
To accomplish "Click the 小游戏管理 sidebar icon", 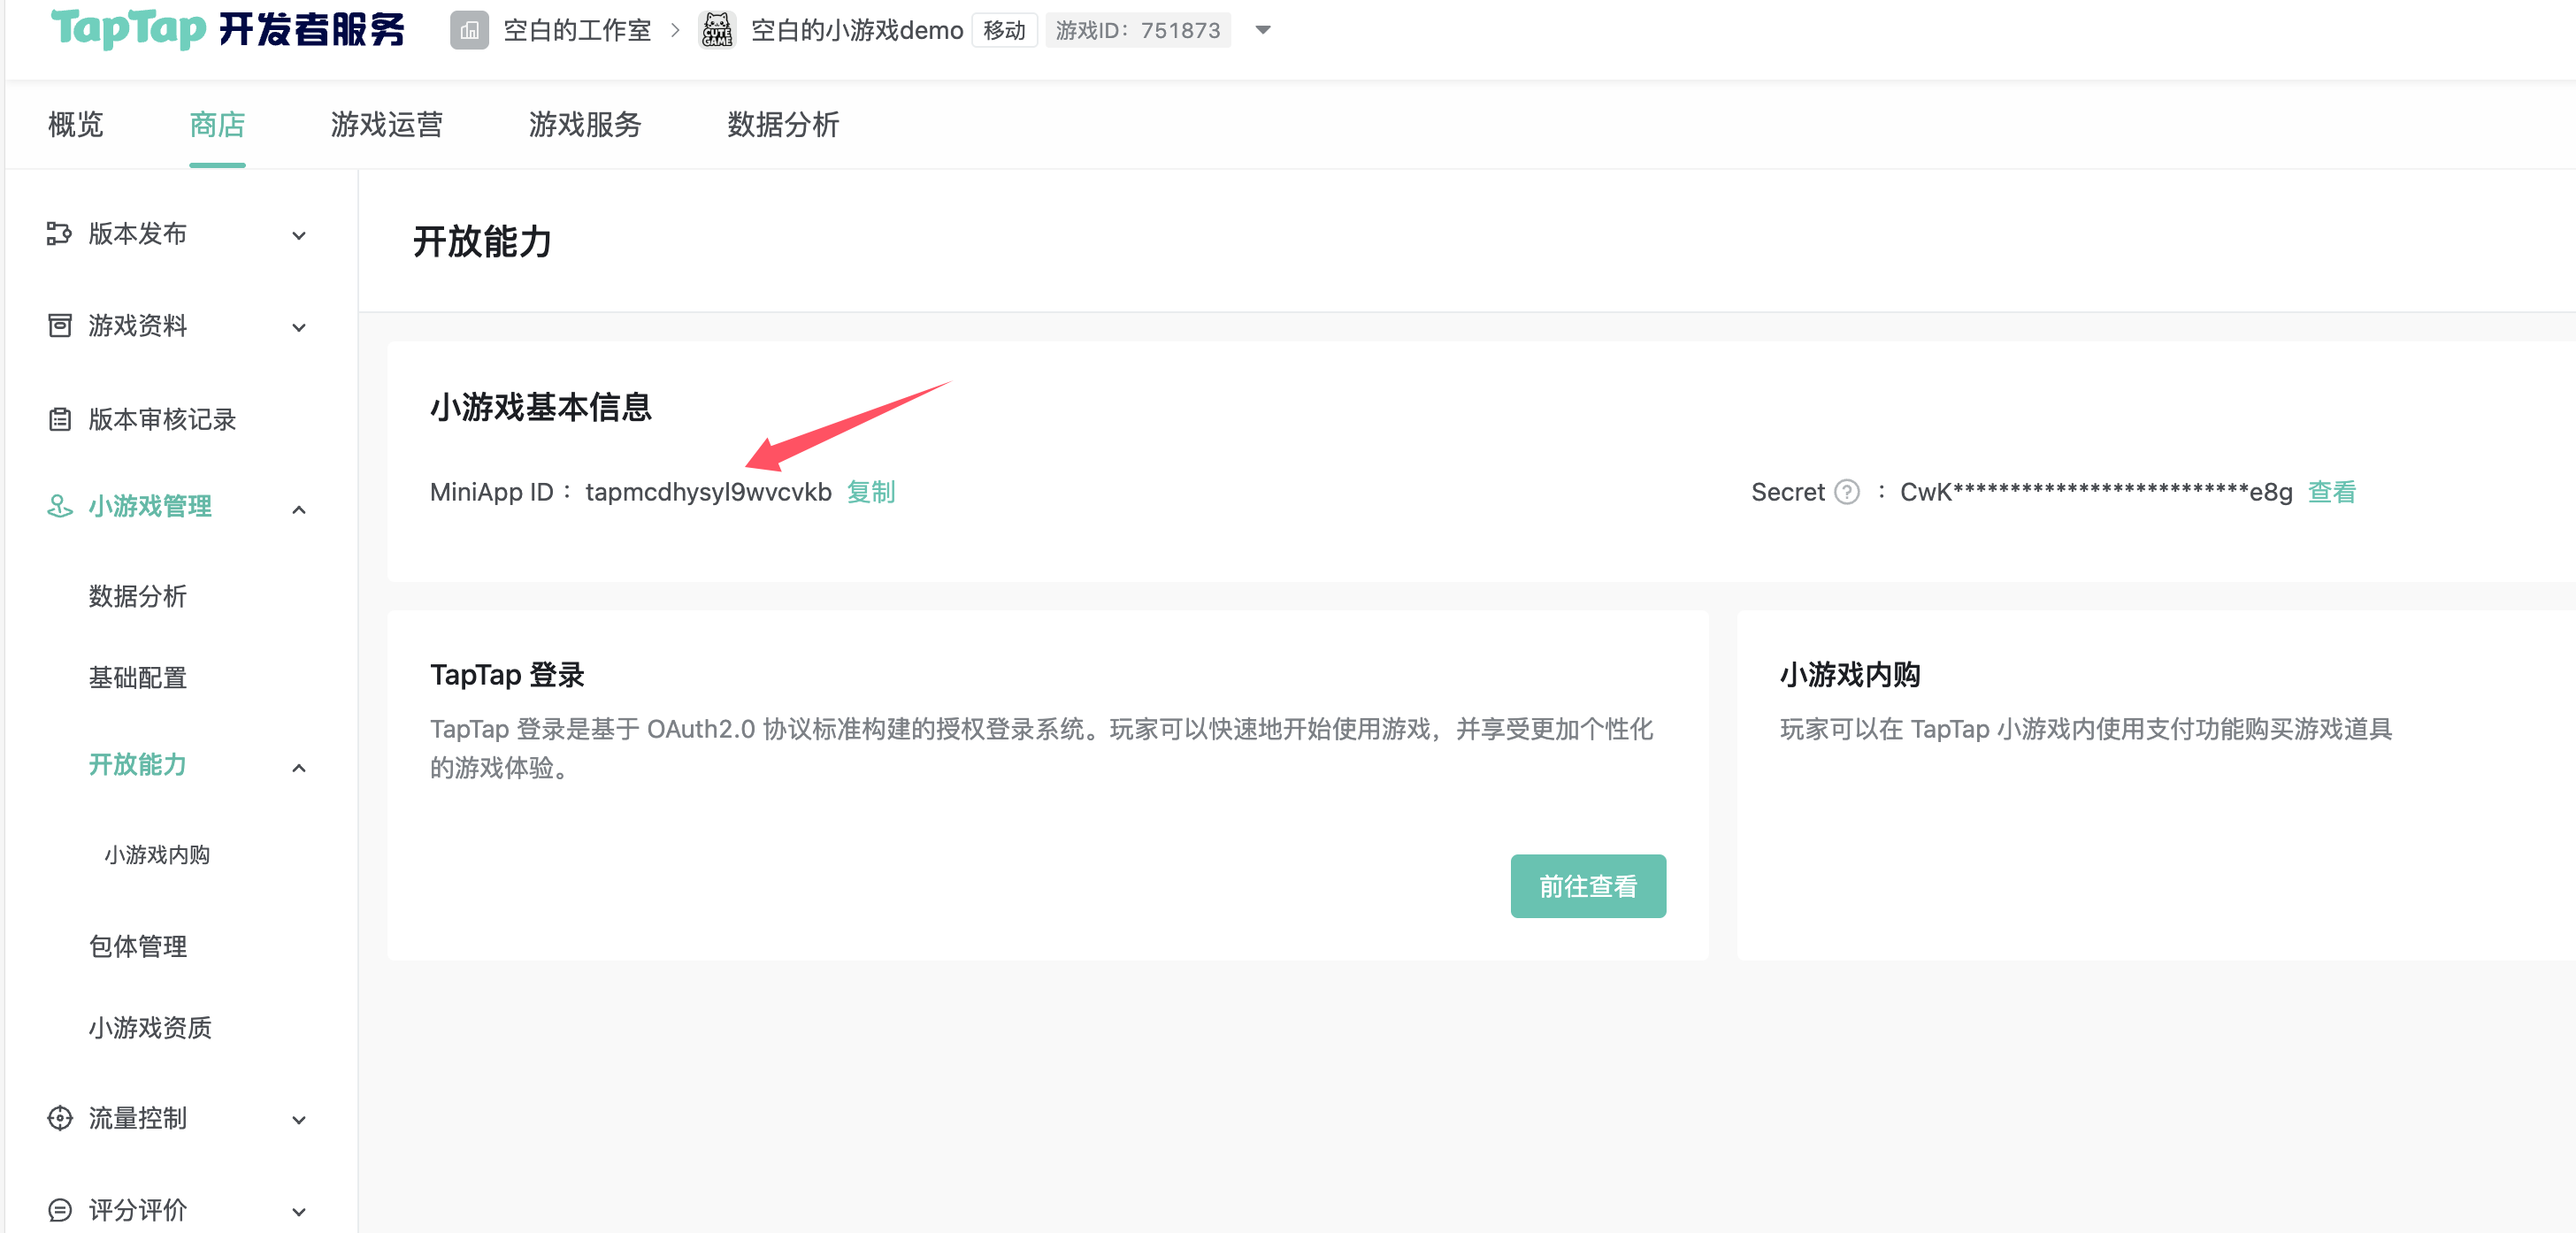I will click(x=59, y=507).
